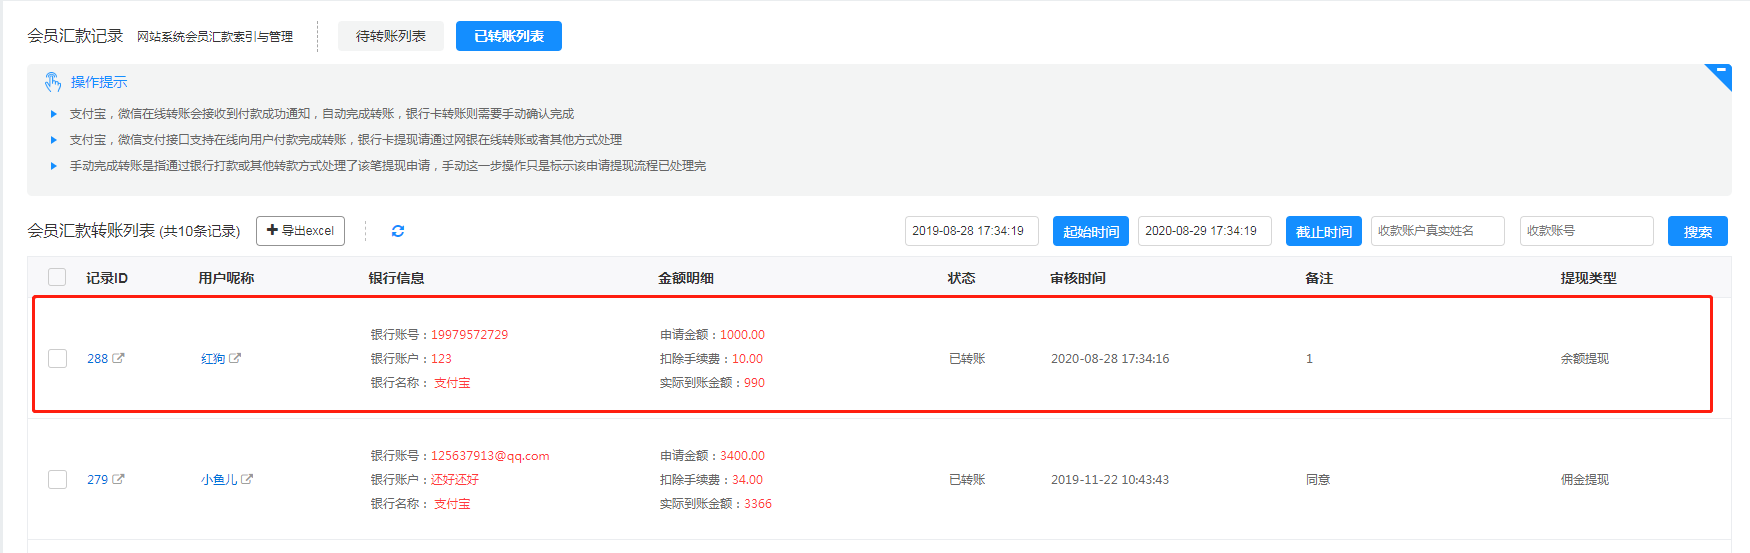Check the box for record 288
Viewport: 1750px width, 553px height.
point(57,358)
